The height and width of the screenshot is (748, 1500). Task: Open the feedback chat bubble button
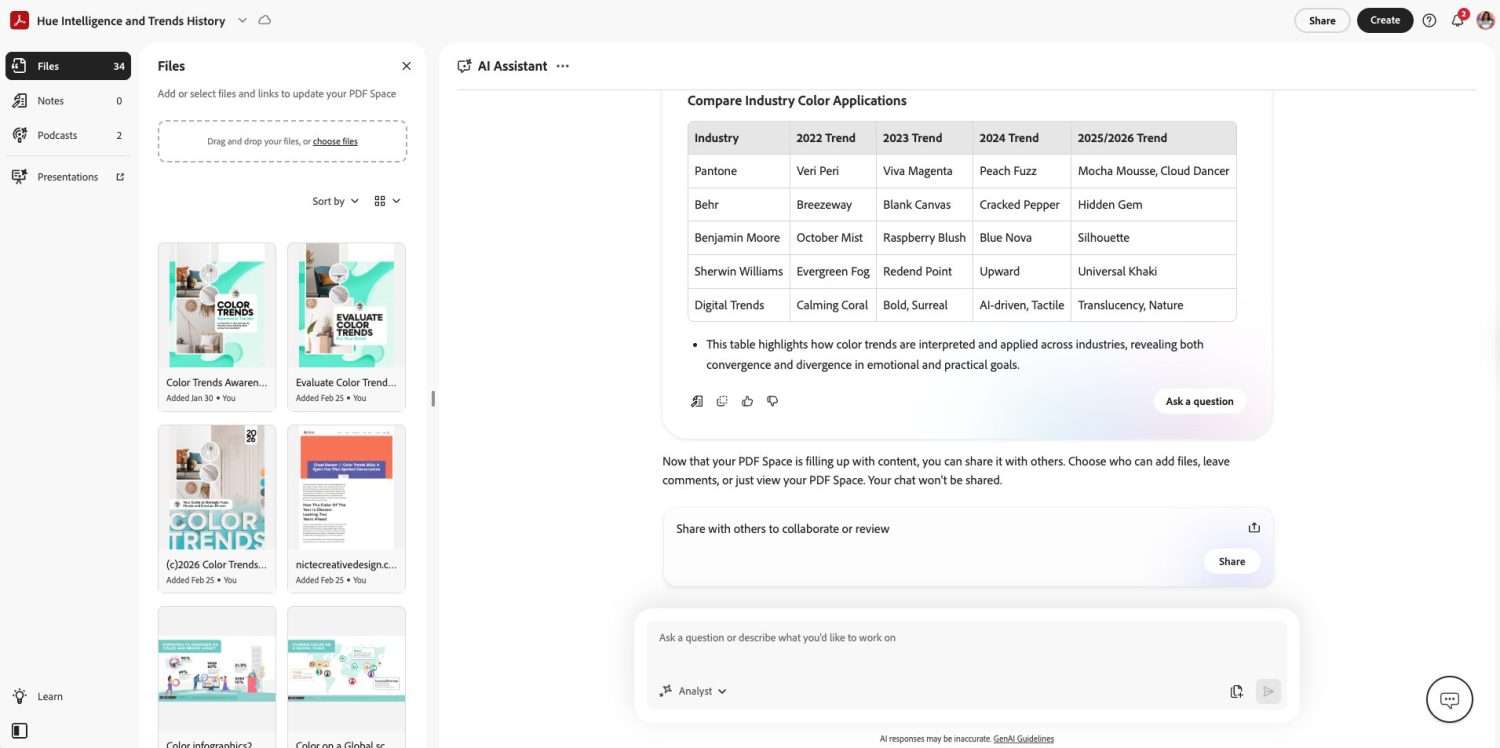(x=1449, y=700)
